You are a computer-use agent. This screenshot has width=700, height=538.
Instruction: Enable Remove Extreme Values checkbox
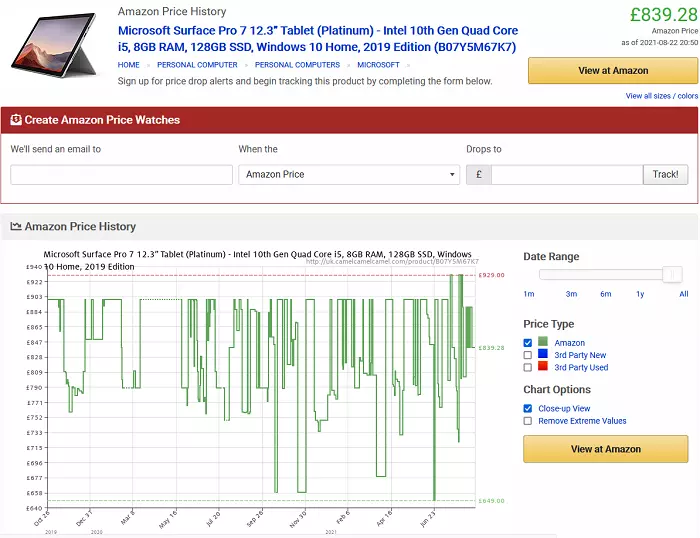tap(528, 421)
